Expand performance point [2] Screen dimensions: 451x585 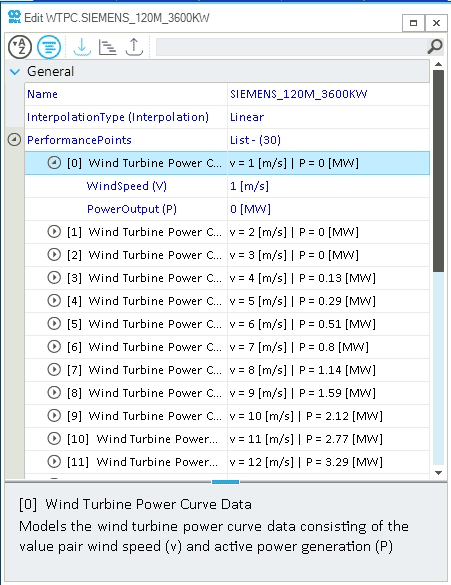[54, 255]
